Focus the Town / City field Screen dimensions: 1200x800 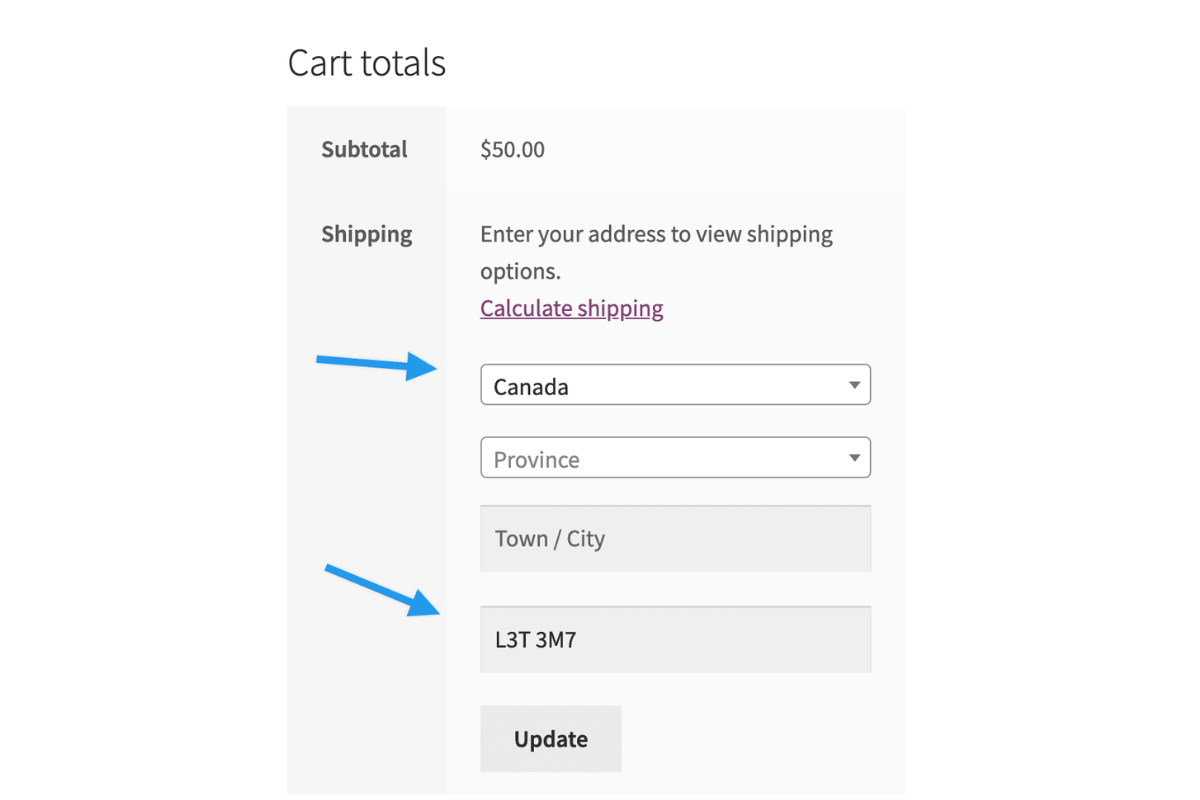675,538
